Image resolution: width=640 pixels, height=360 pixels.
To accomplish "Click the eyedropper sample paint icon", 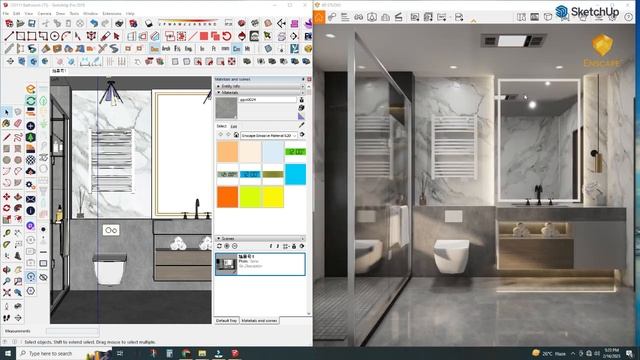I will click(302, 125).
